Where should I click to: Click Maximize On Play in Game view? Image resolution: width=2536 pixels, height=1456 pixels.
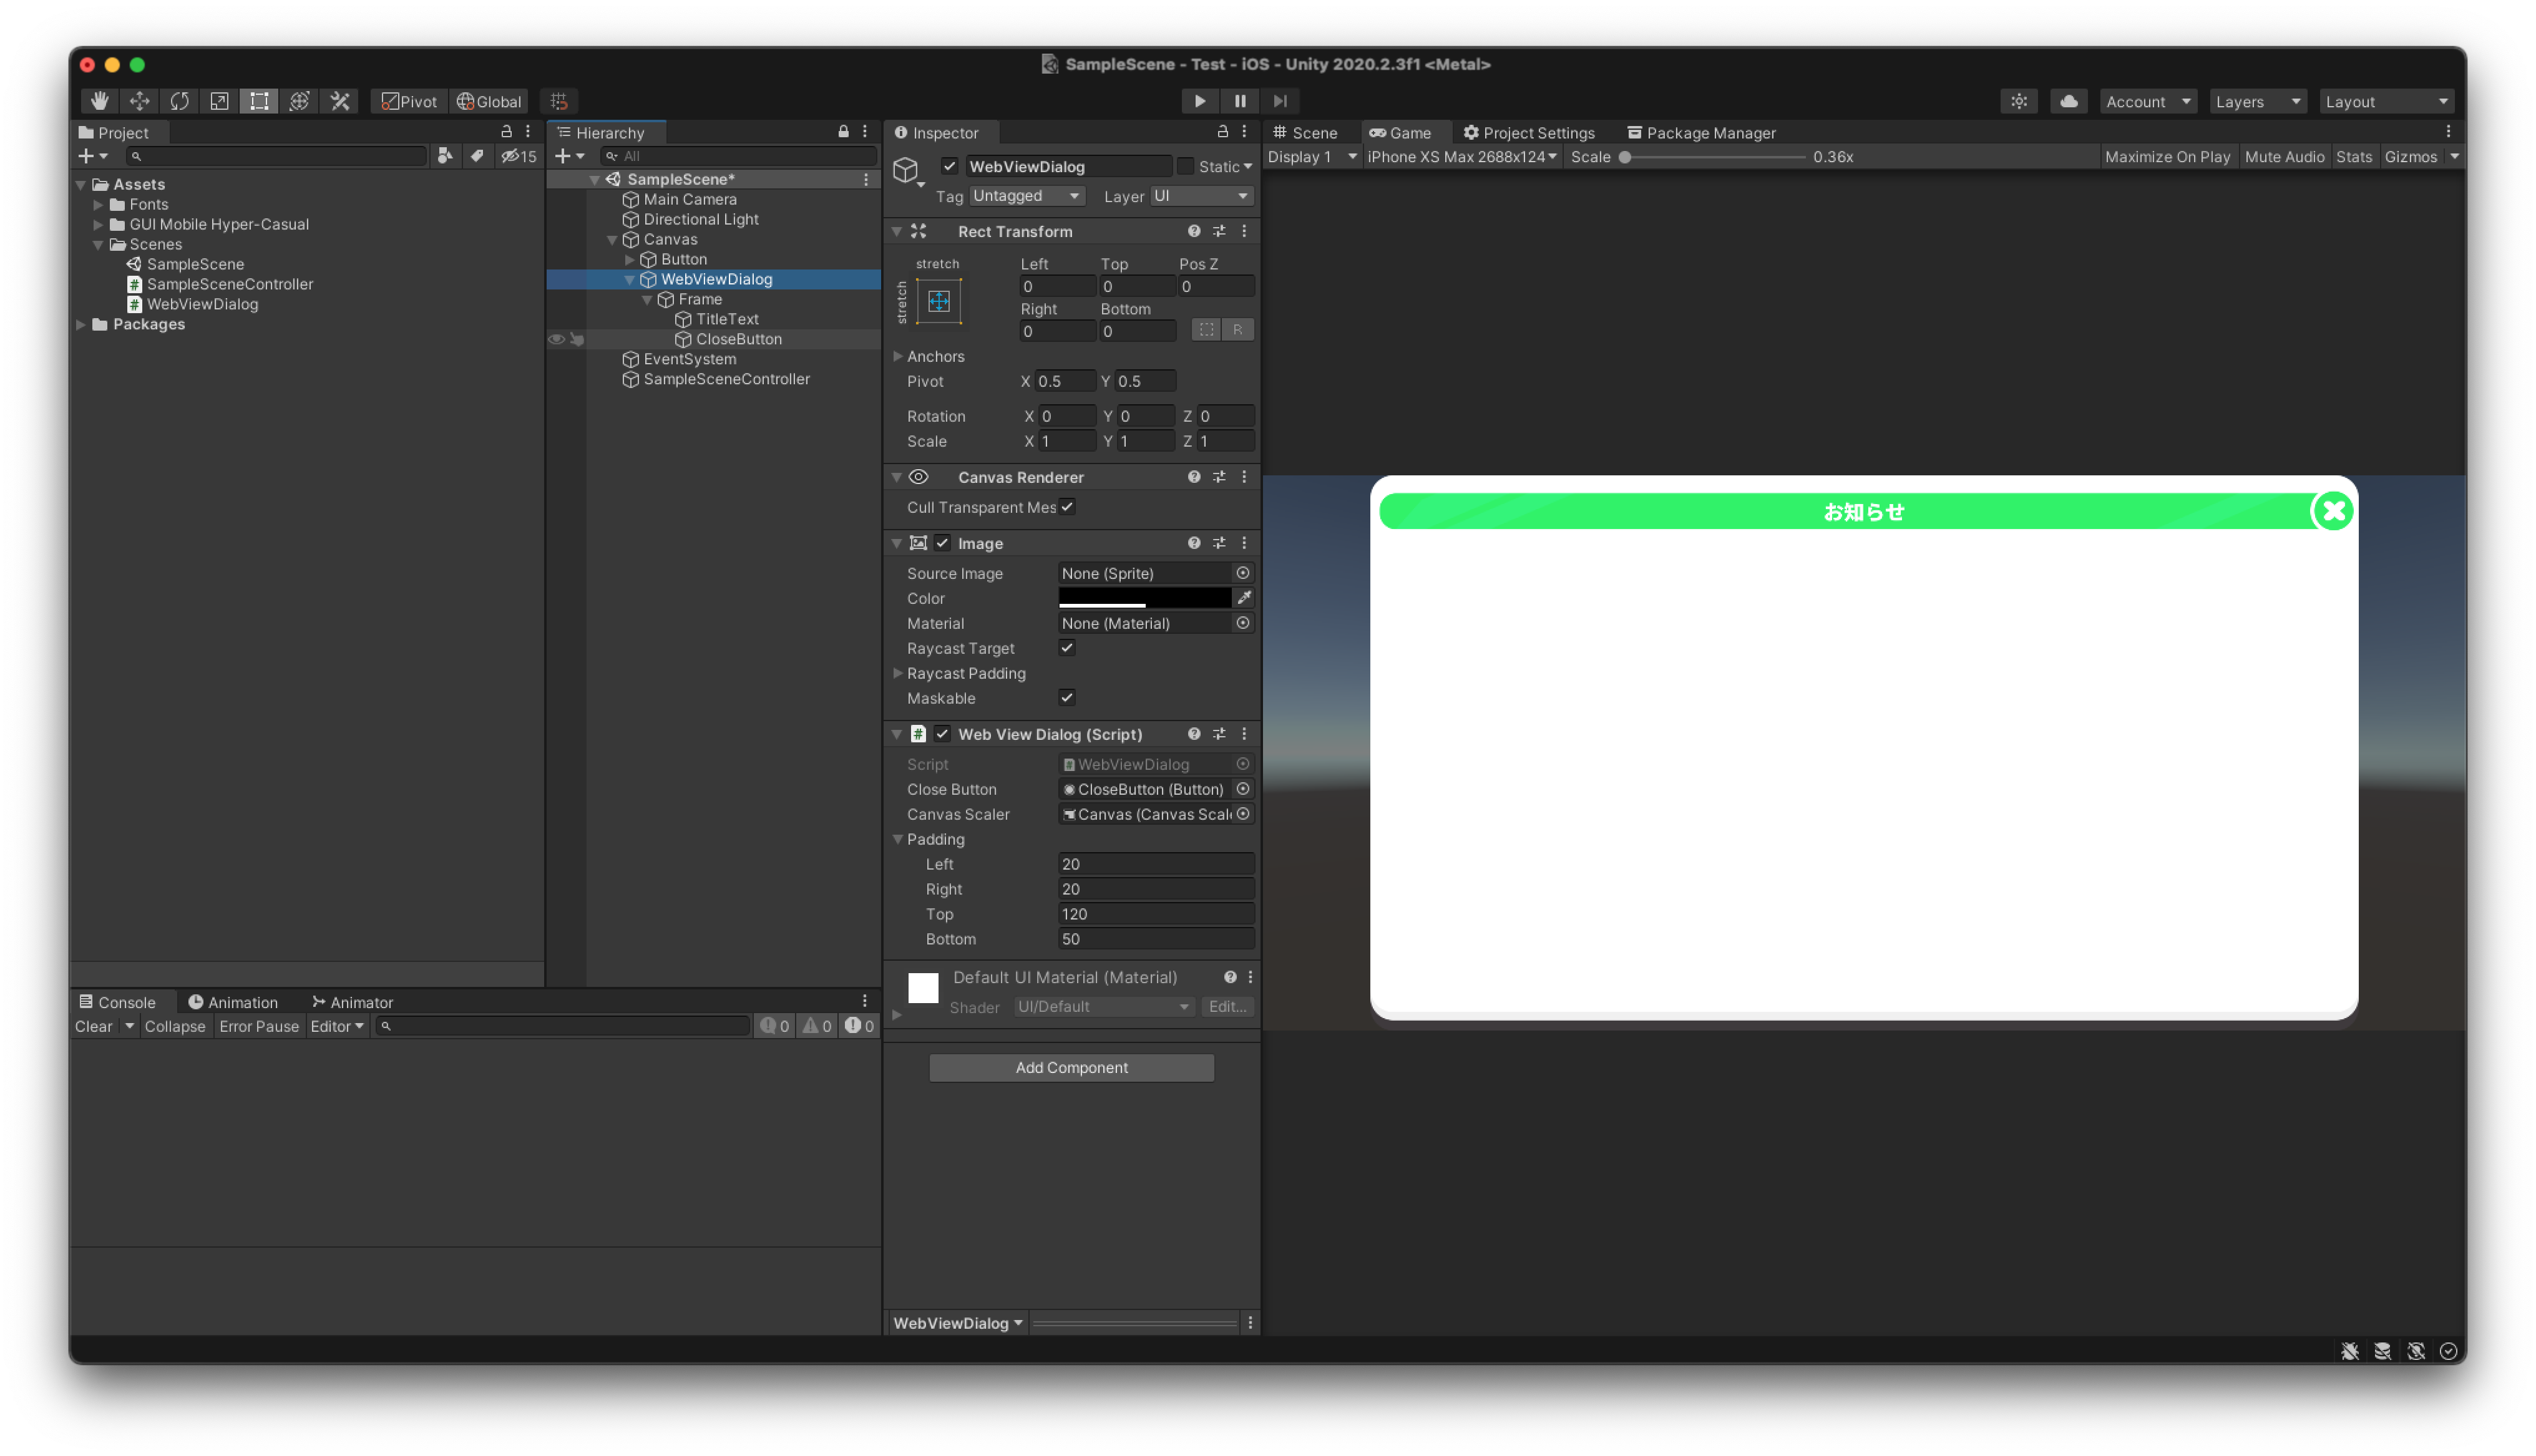coord(2167,156)
